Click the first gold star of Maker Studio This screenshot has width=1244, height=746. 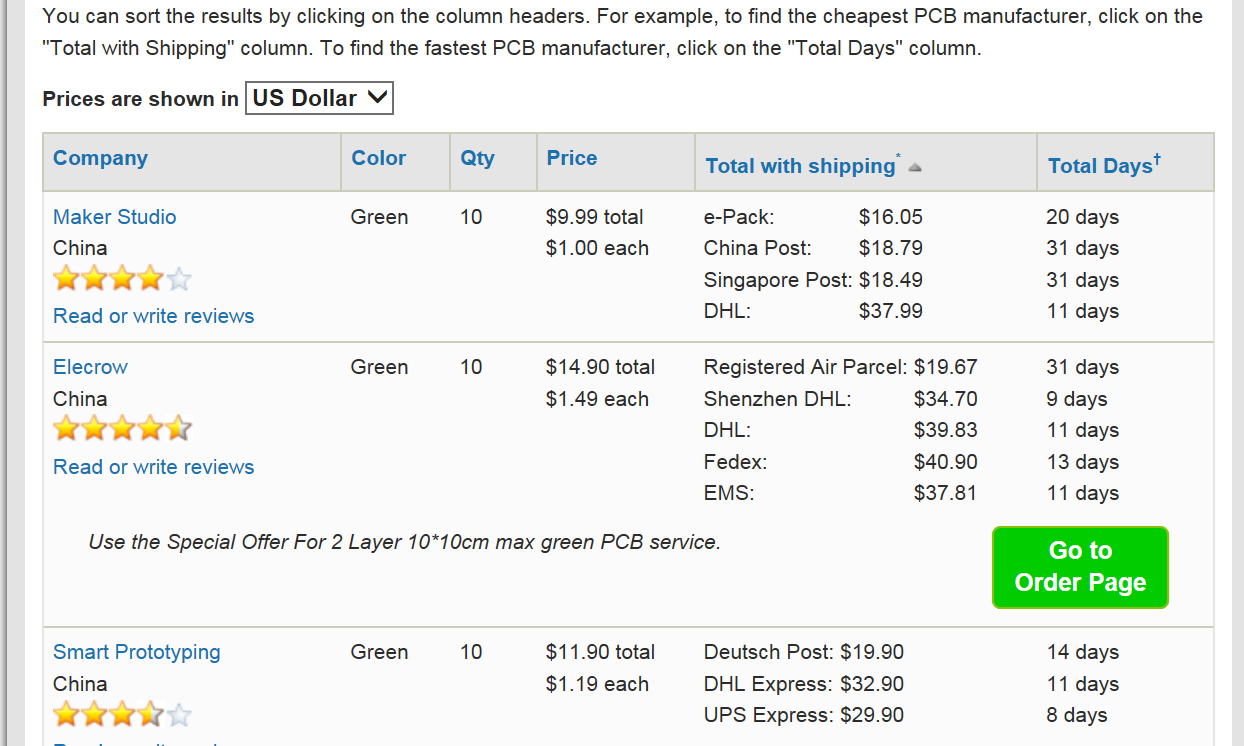click(66, 279)
